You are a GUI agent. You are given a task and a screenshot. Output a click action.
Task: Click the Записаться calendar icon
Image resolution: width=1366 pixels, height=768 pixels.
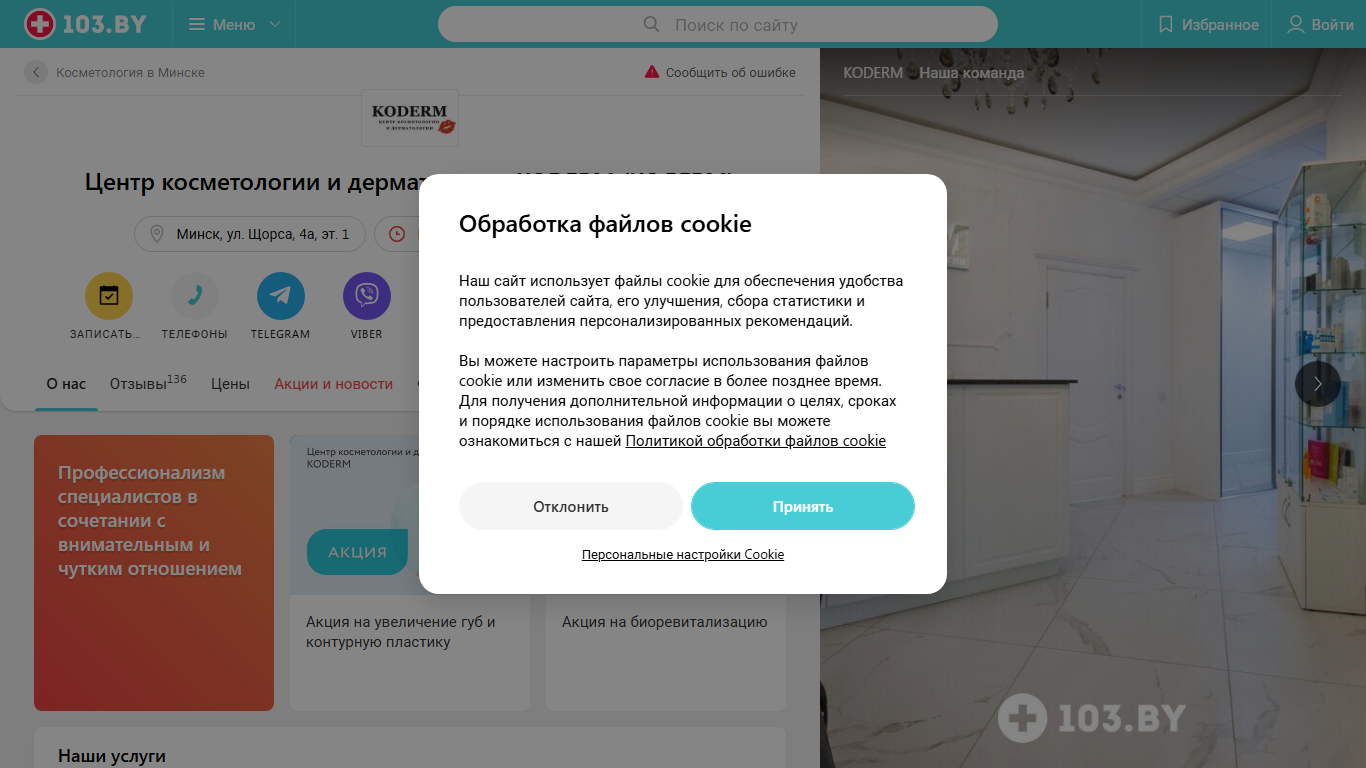[x=109, y=296]
